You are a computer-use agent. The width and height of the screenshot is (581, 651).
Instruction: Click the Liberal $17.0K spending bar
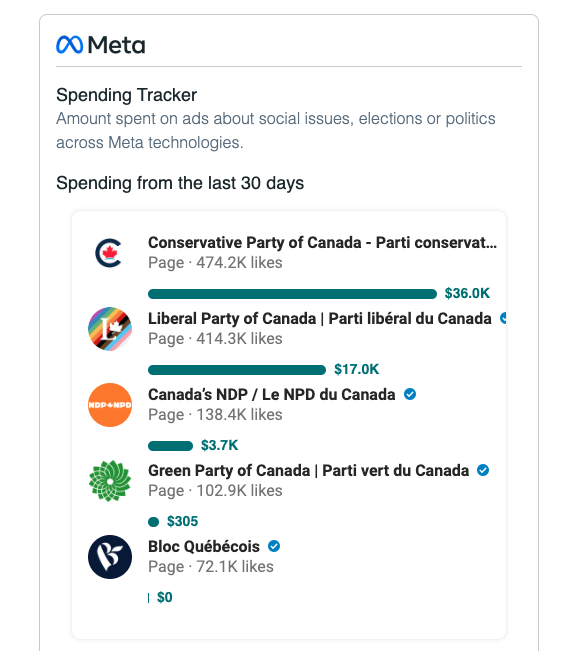point(237,370)
